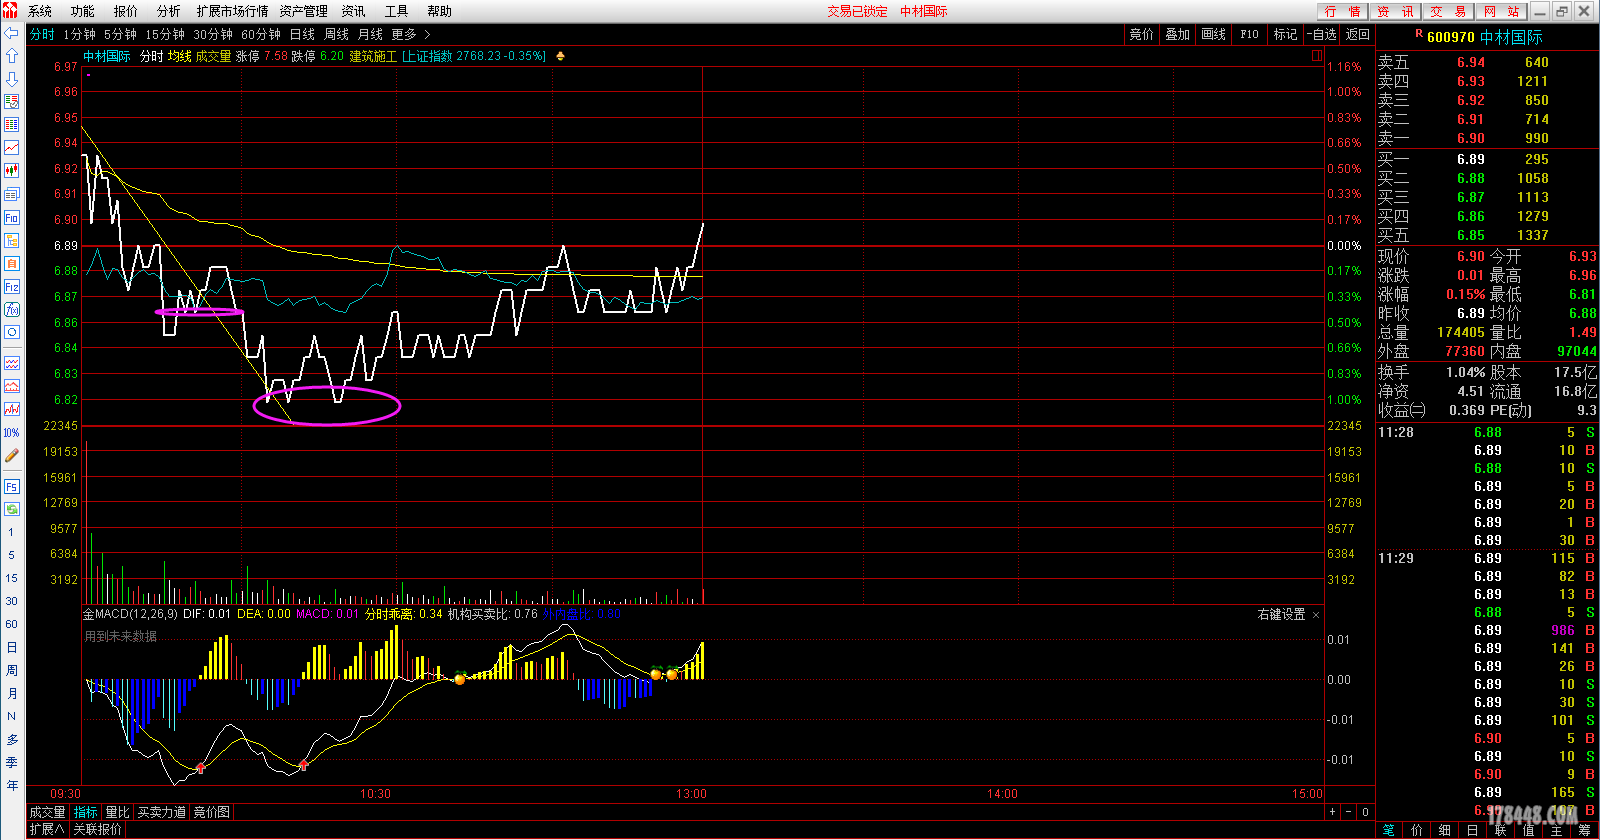Viewport: 1600px width, 840px height.
Task: Click the F10 toolbar button above chart
Action: coord(1250,34)
